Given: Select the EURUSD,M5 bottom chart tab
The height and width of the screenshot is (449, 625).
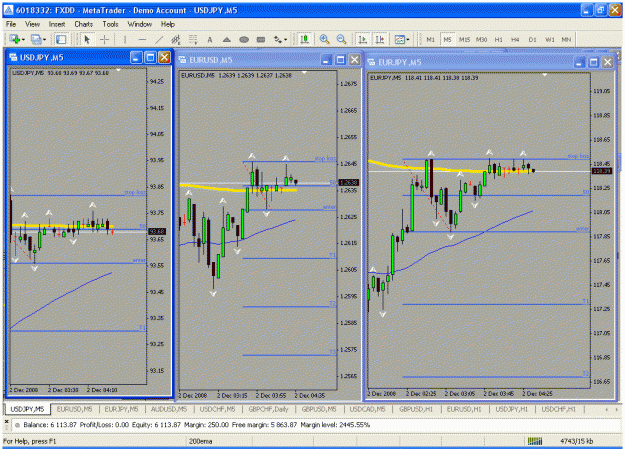Looking at the screenshot, I should pos(75,409).
